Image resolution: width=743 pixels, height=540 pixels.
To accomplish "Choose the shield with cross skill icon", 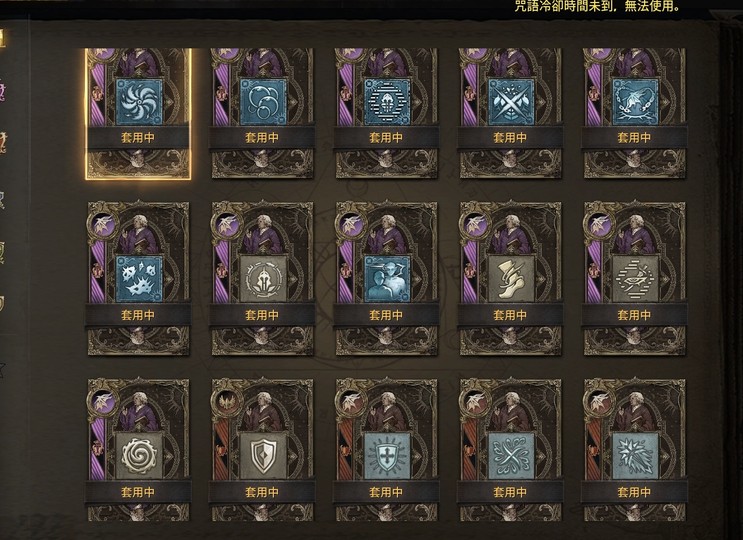I will [x=387, y=456].
